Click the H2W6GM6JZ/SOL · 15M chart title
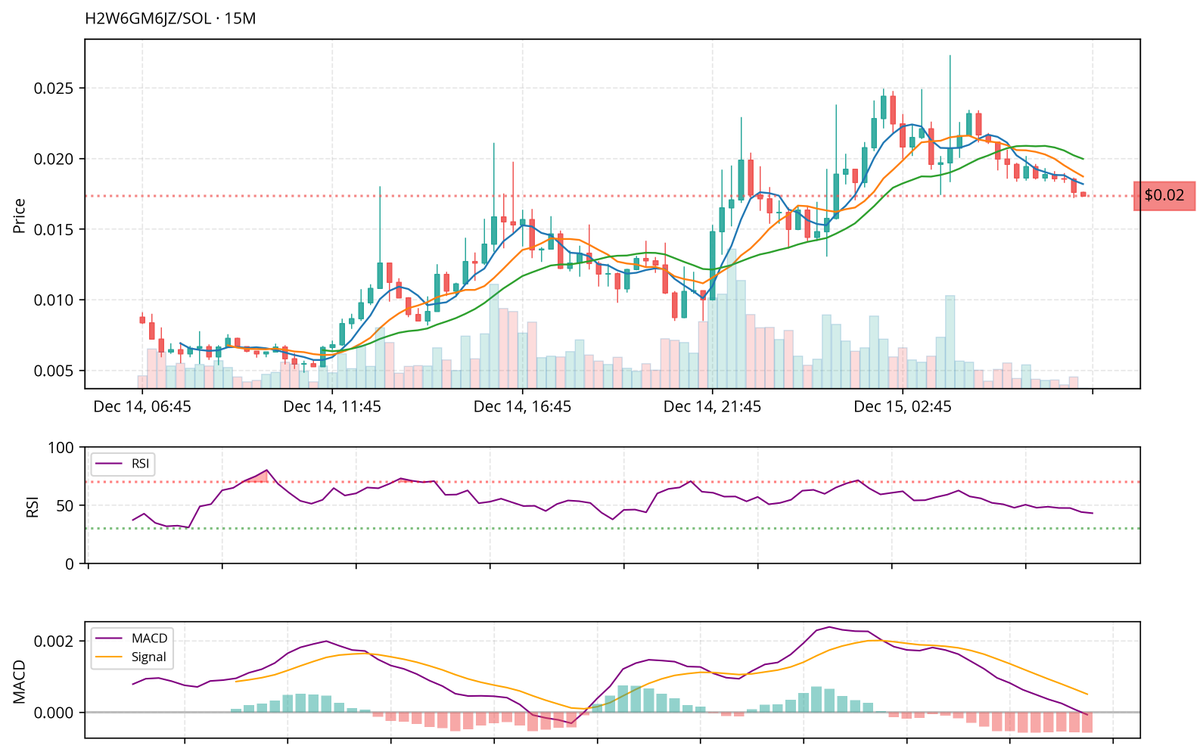 point(170,20)
